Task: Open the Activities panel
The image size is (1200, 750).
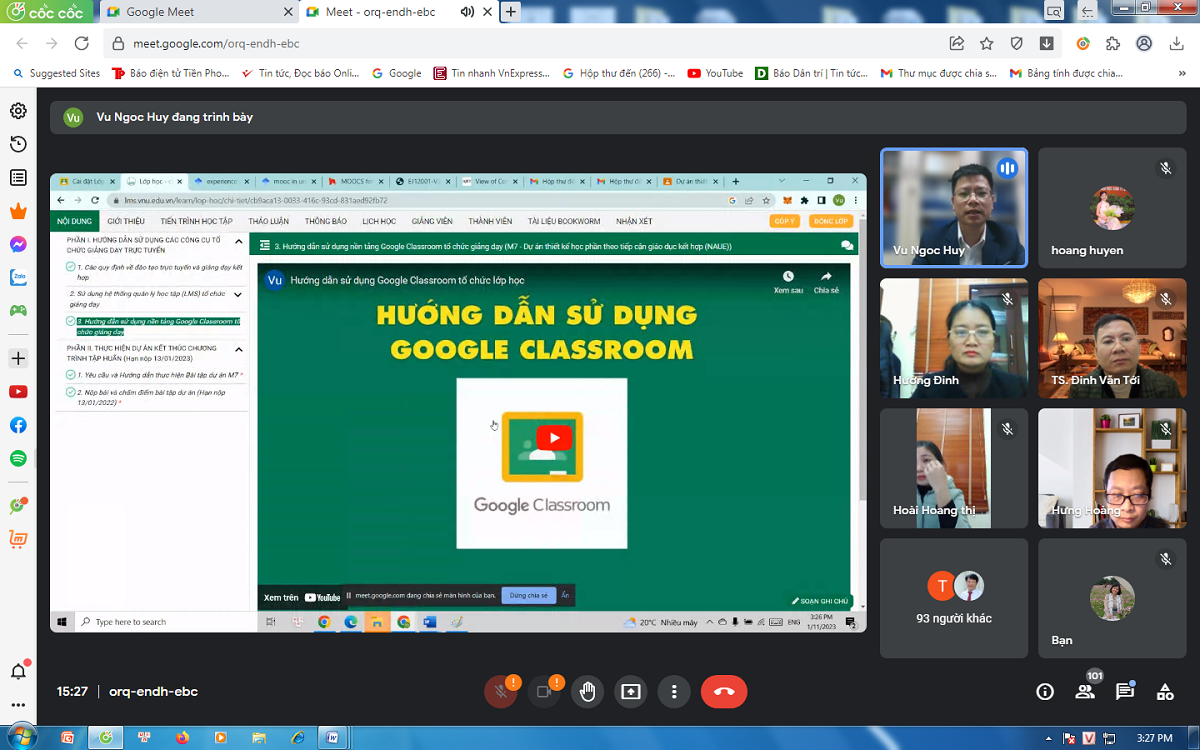Action: pyautogui.click(x=1165, y=691)
